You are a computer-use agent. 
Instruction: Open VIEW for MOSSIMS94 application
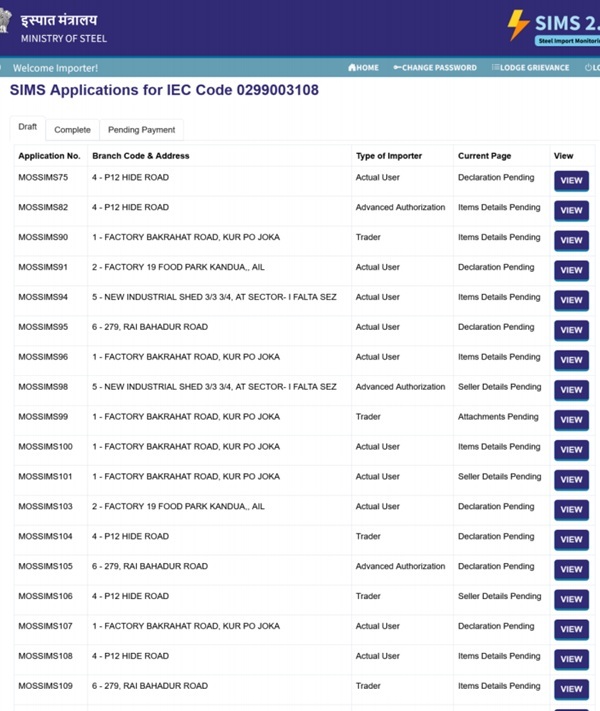click(571, 300)
